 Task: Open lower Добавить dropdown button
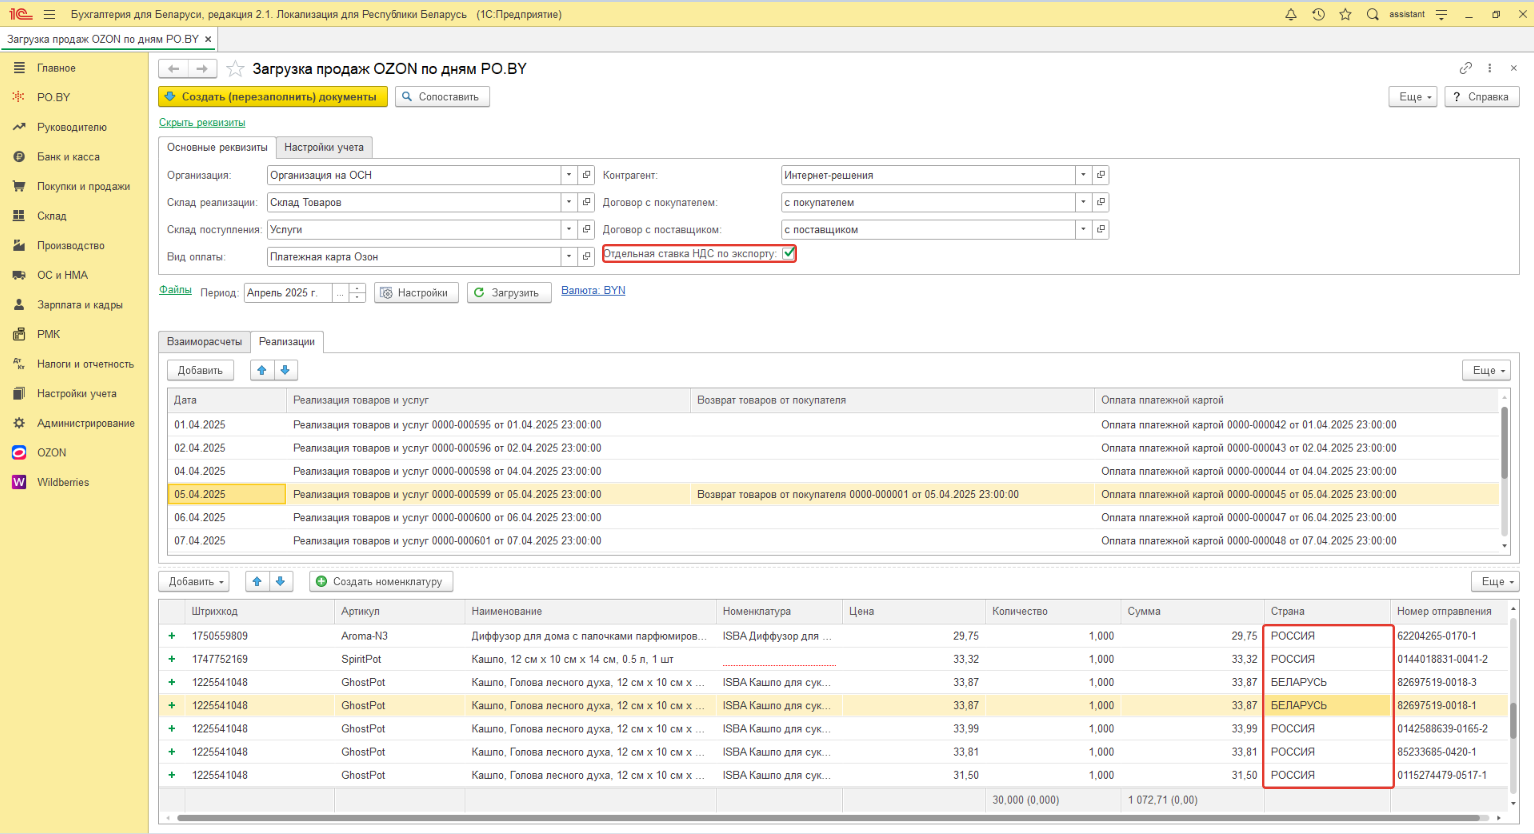[x=194, y=581]
